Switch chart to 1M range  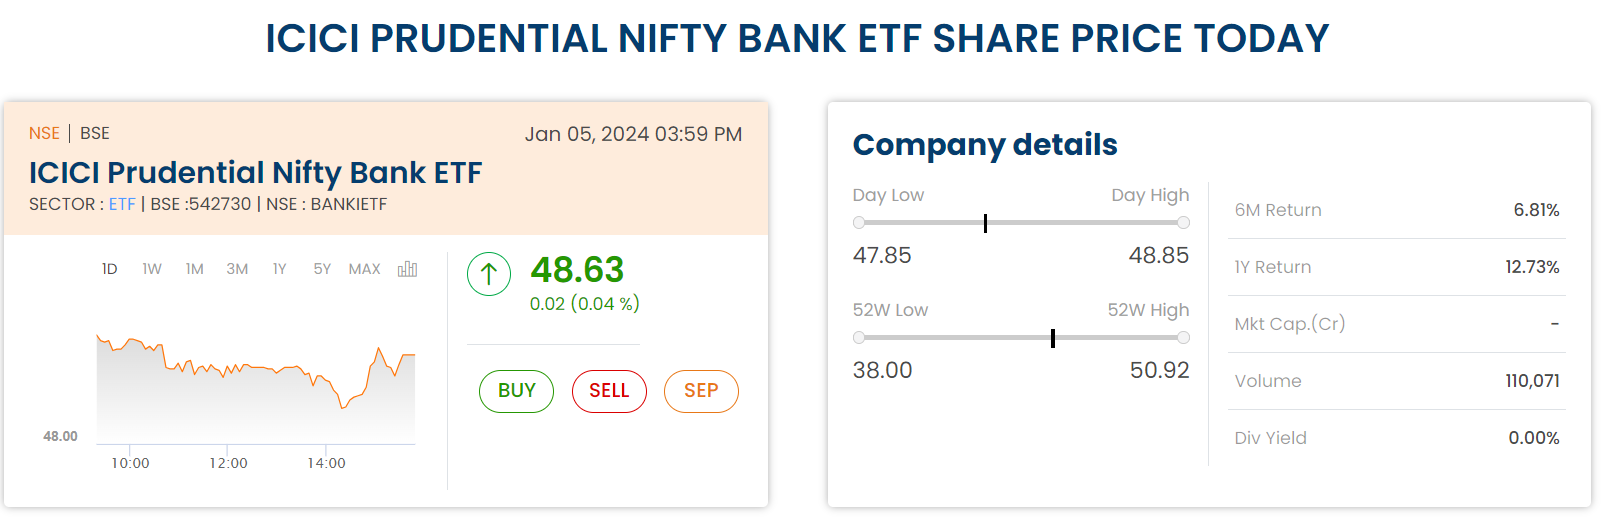click(x=195, y=269)
